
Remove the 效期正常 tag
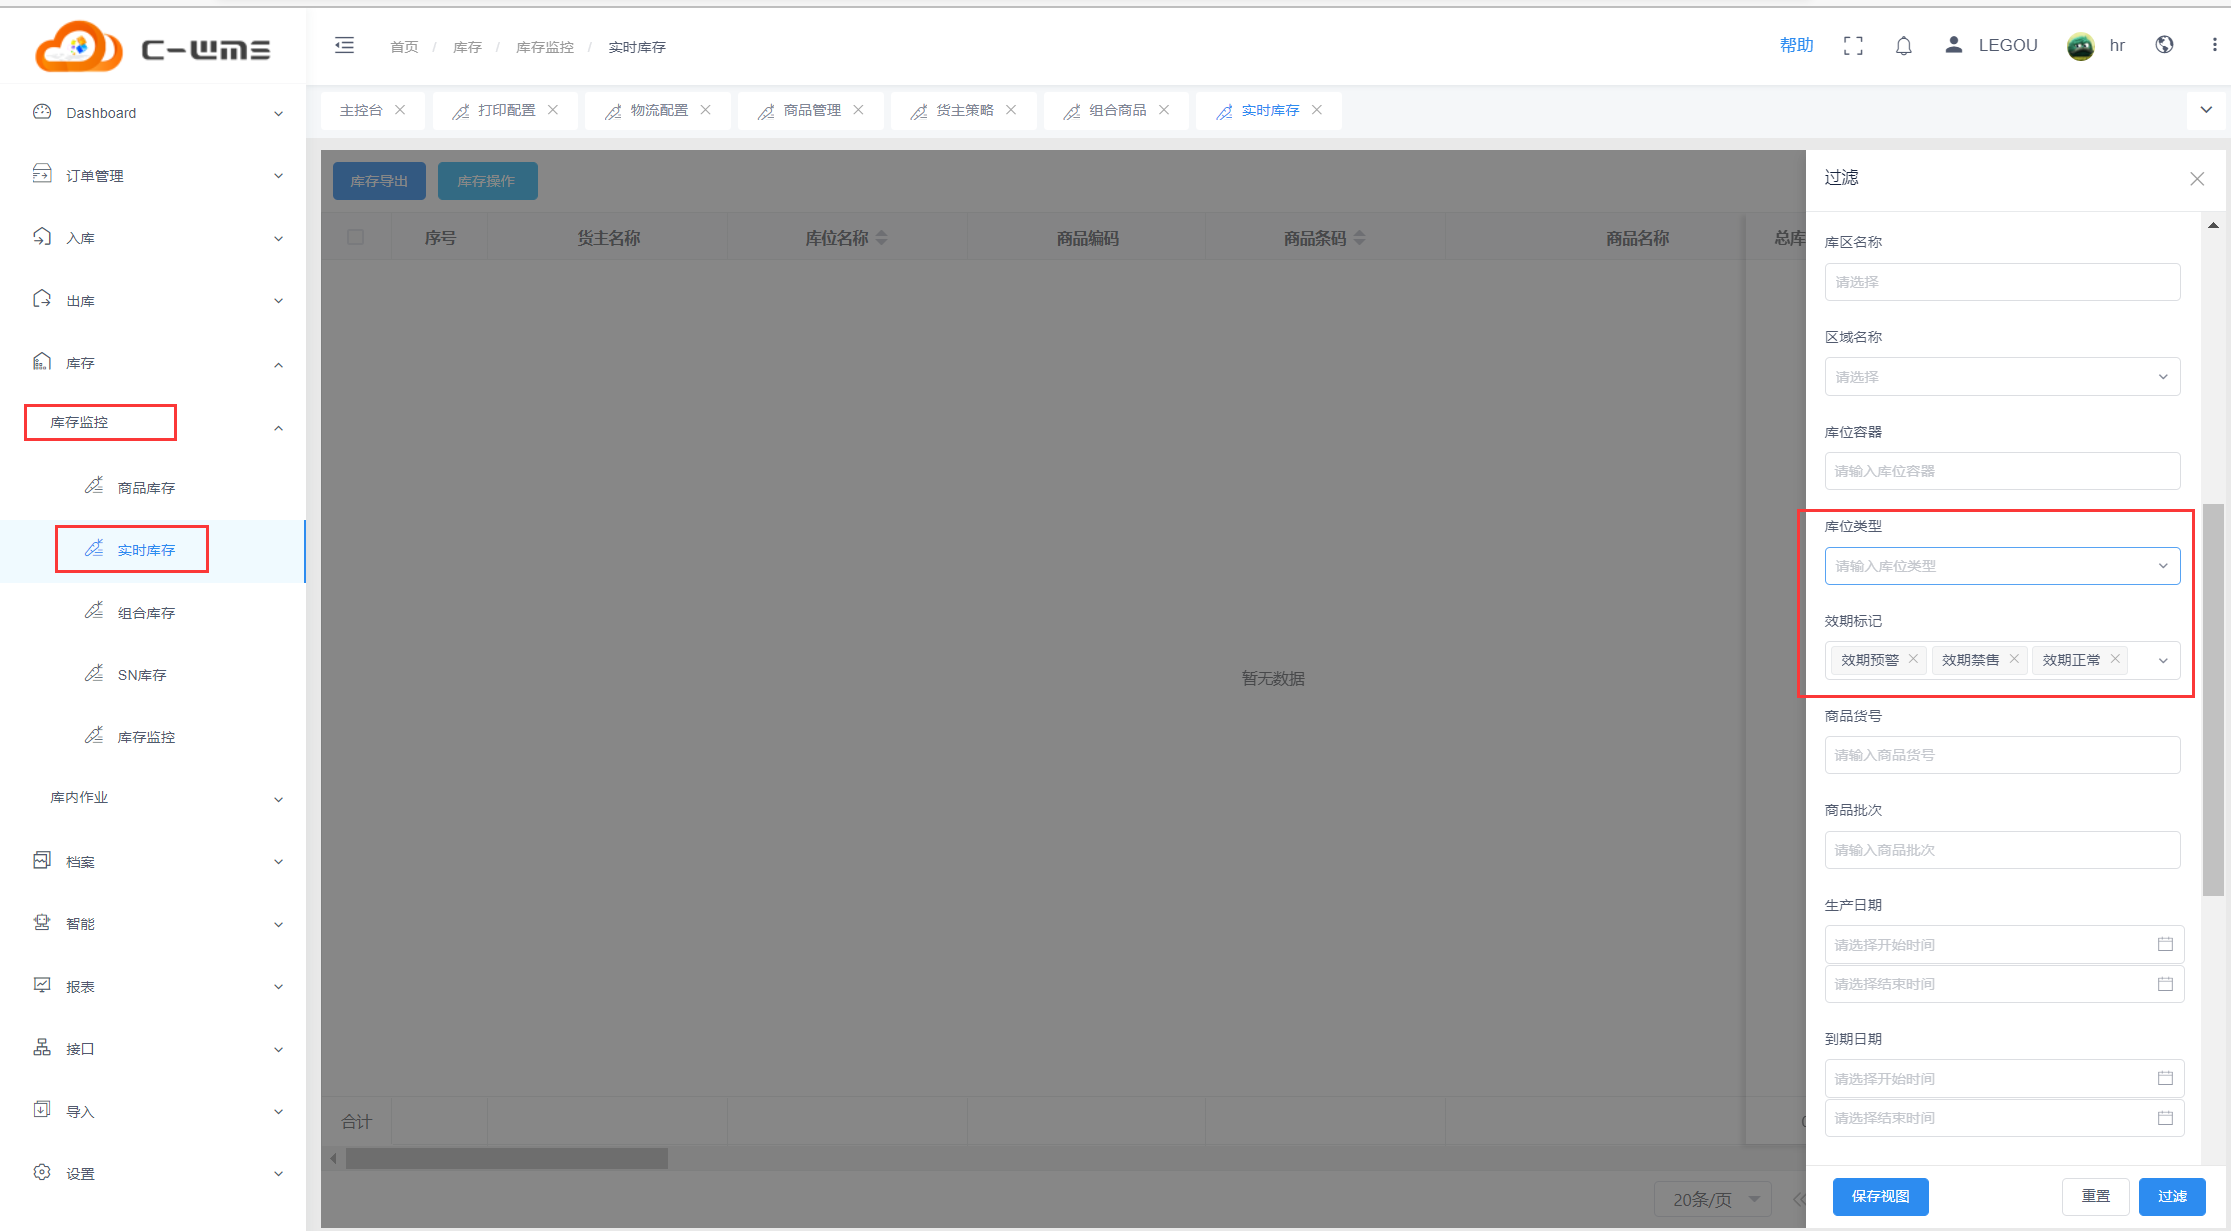pos(2115,659)
